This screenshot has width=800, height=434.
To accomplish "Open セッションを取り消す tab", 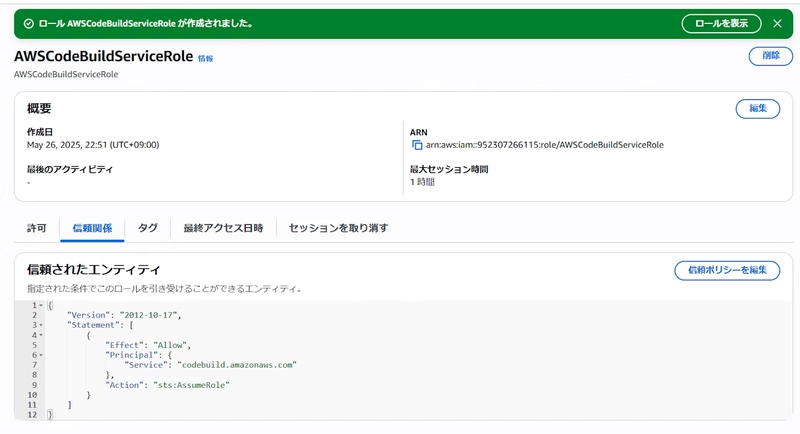I will point(338,228).
